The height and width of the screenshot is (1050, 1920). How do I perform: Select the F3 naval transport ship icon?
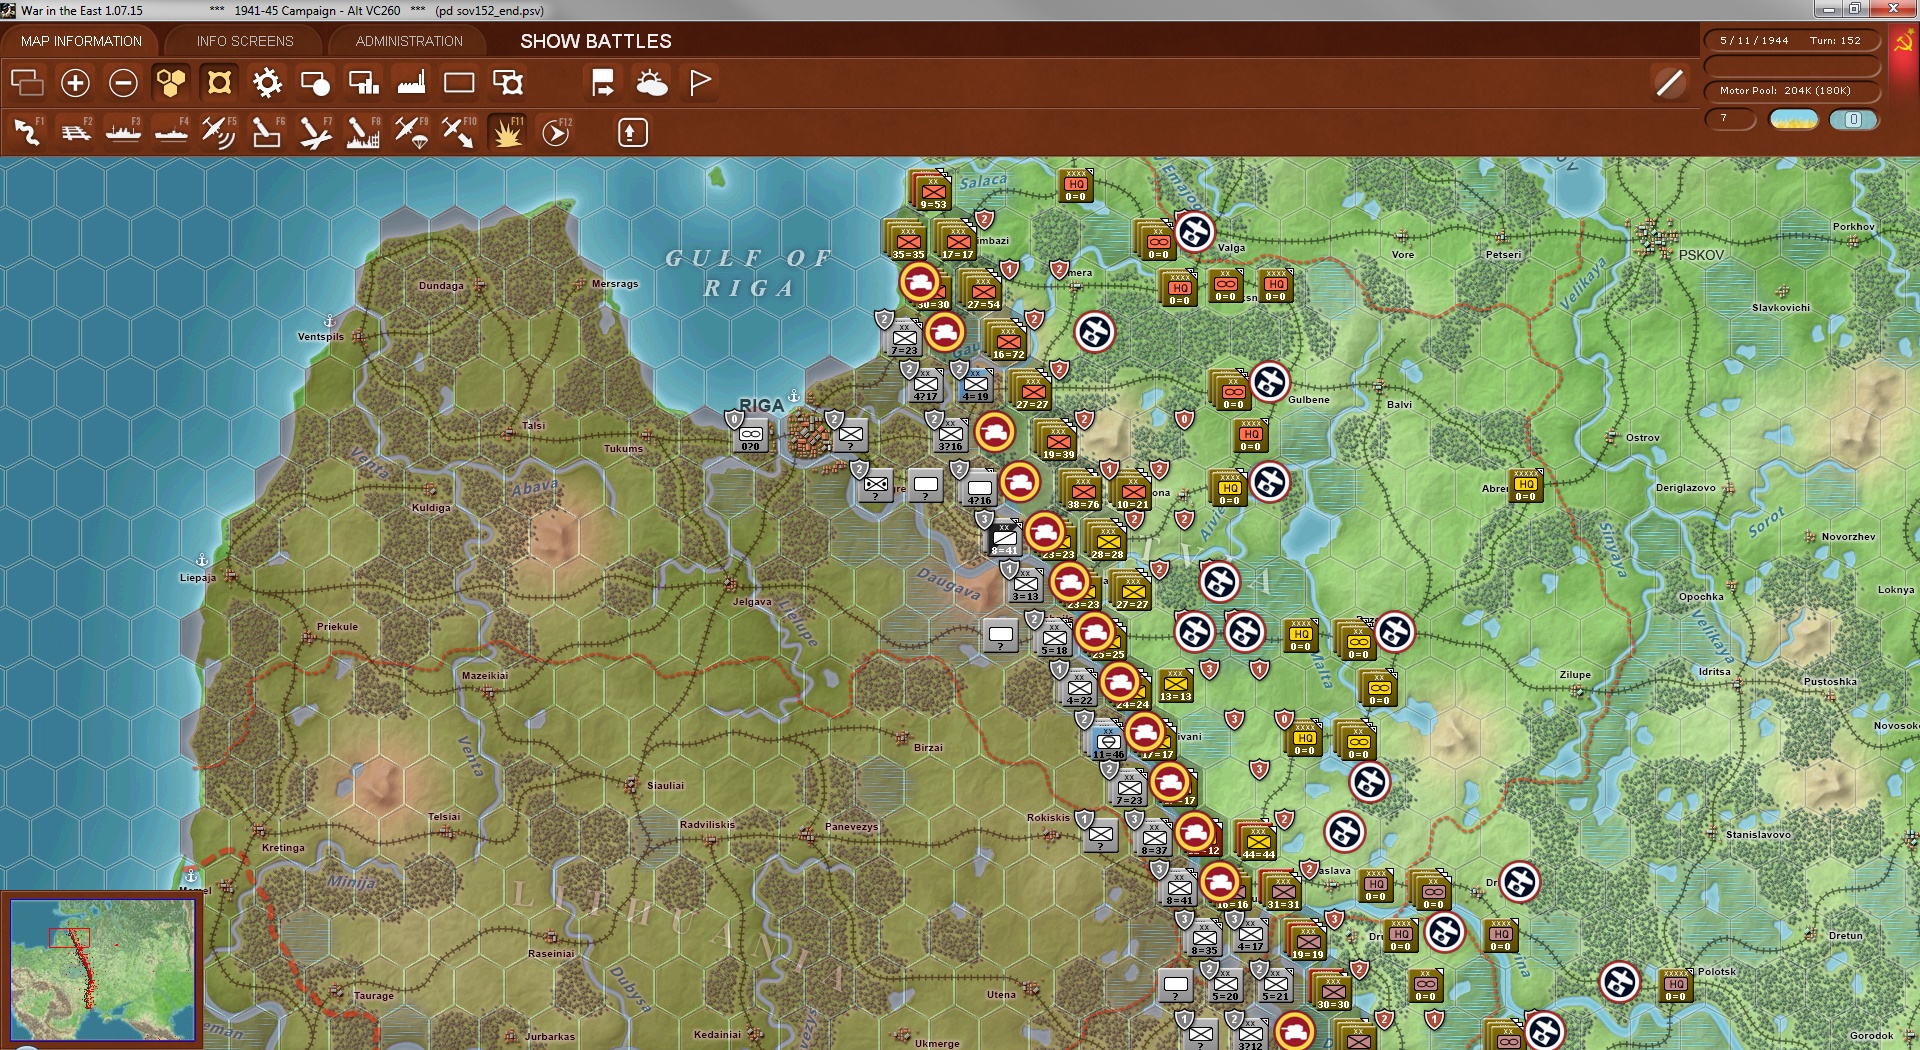click(124, 132)
